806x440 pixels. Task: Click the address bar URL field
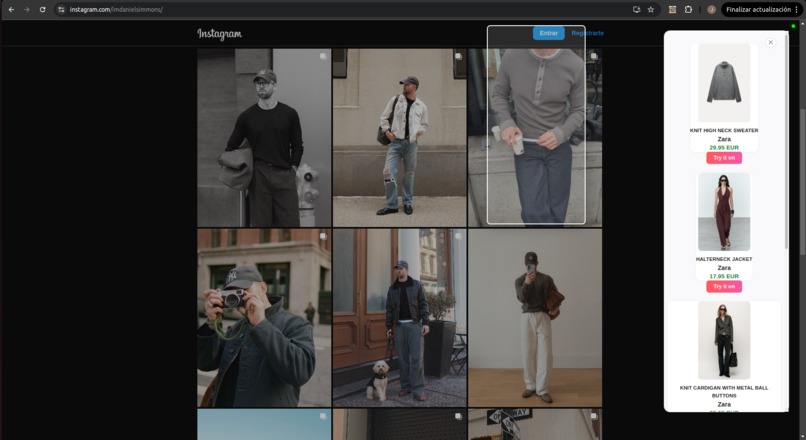click(x=344, y=9)
